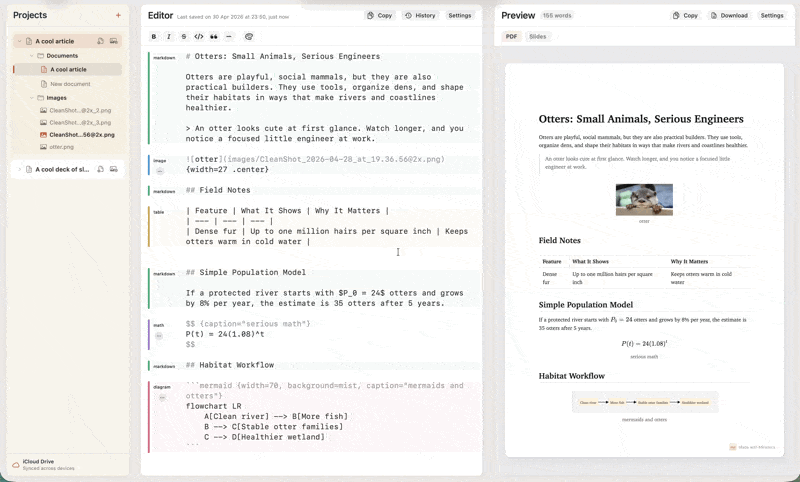Add a new project with the plus icon
The height and width of the screenshot is (482, 800).
(118, 15)
